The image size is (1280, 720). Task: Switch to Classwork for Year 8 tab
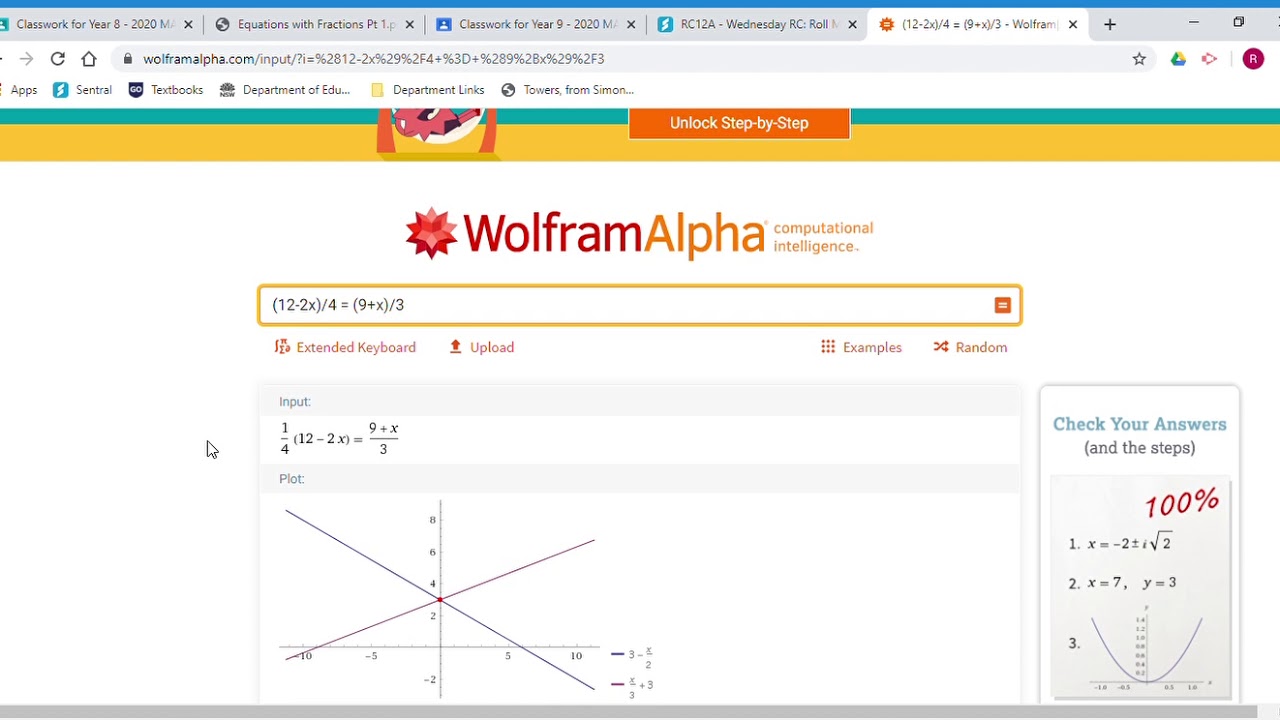(x=95, y=24)
